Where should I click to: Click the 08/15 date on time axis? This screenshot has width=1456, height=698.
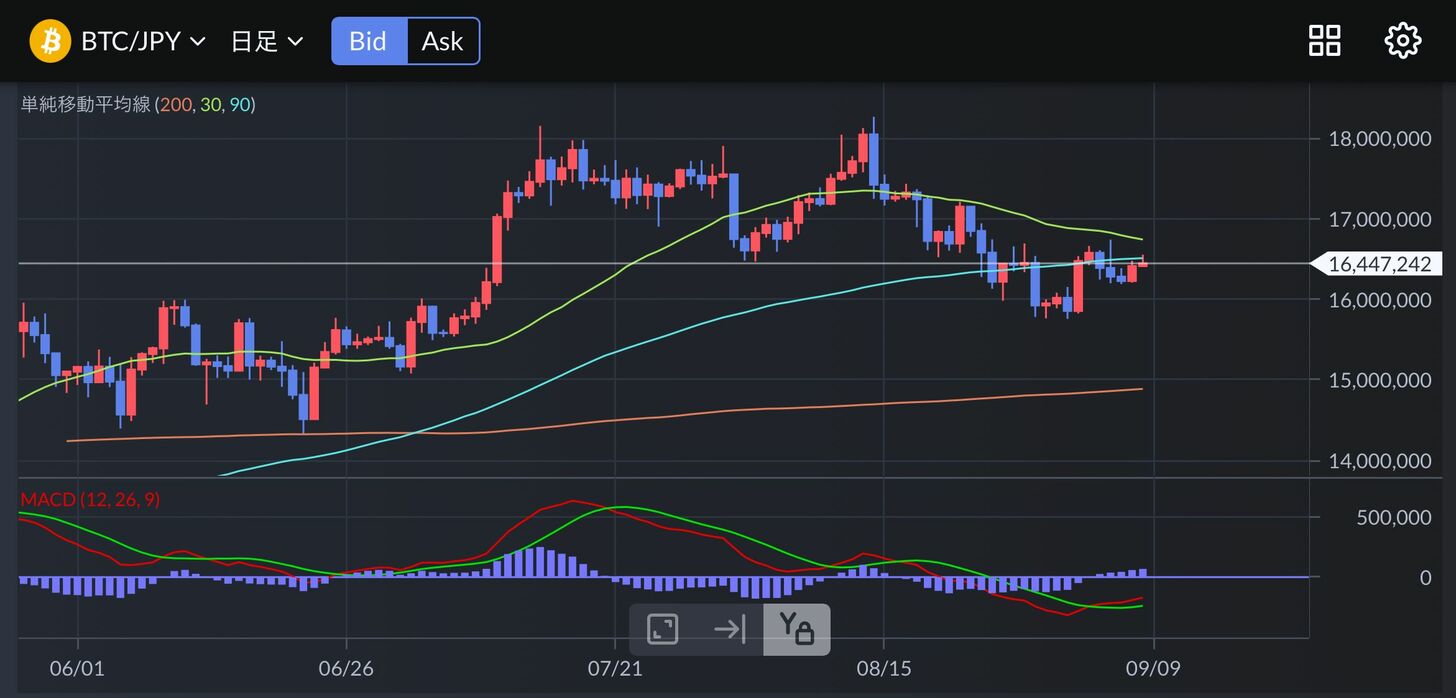(x=884, y=666)
